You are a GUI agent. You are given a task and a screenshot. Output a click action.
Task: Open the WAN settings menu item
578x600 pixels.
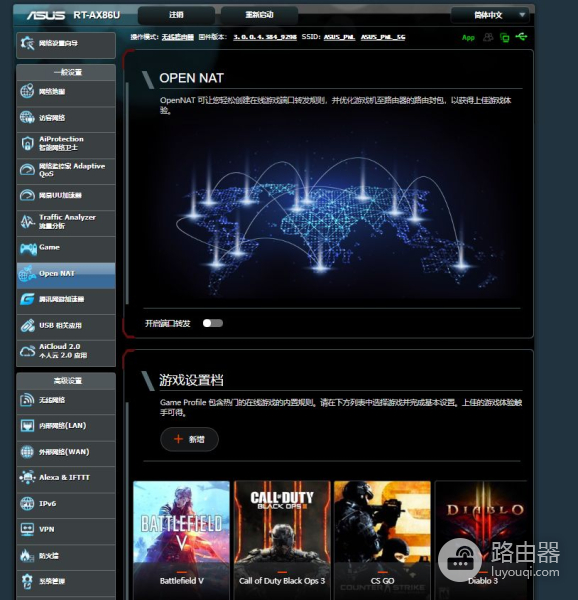(x=66, y=452)
